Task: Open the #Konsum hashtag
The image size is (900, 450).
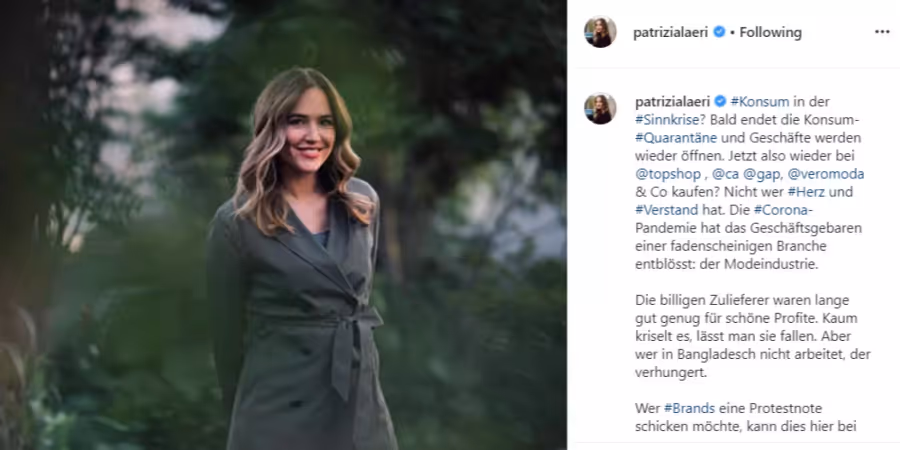Action: [759, 102]
